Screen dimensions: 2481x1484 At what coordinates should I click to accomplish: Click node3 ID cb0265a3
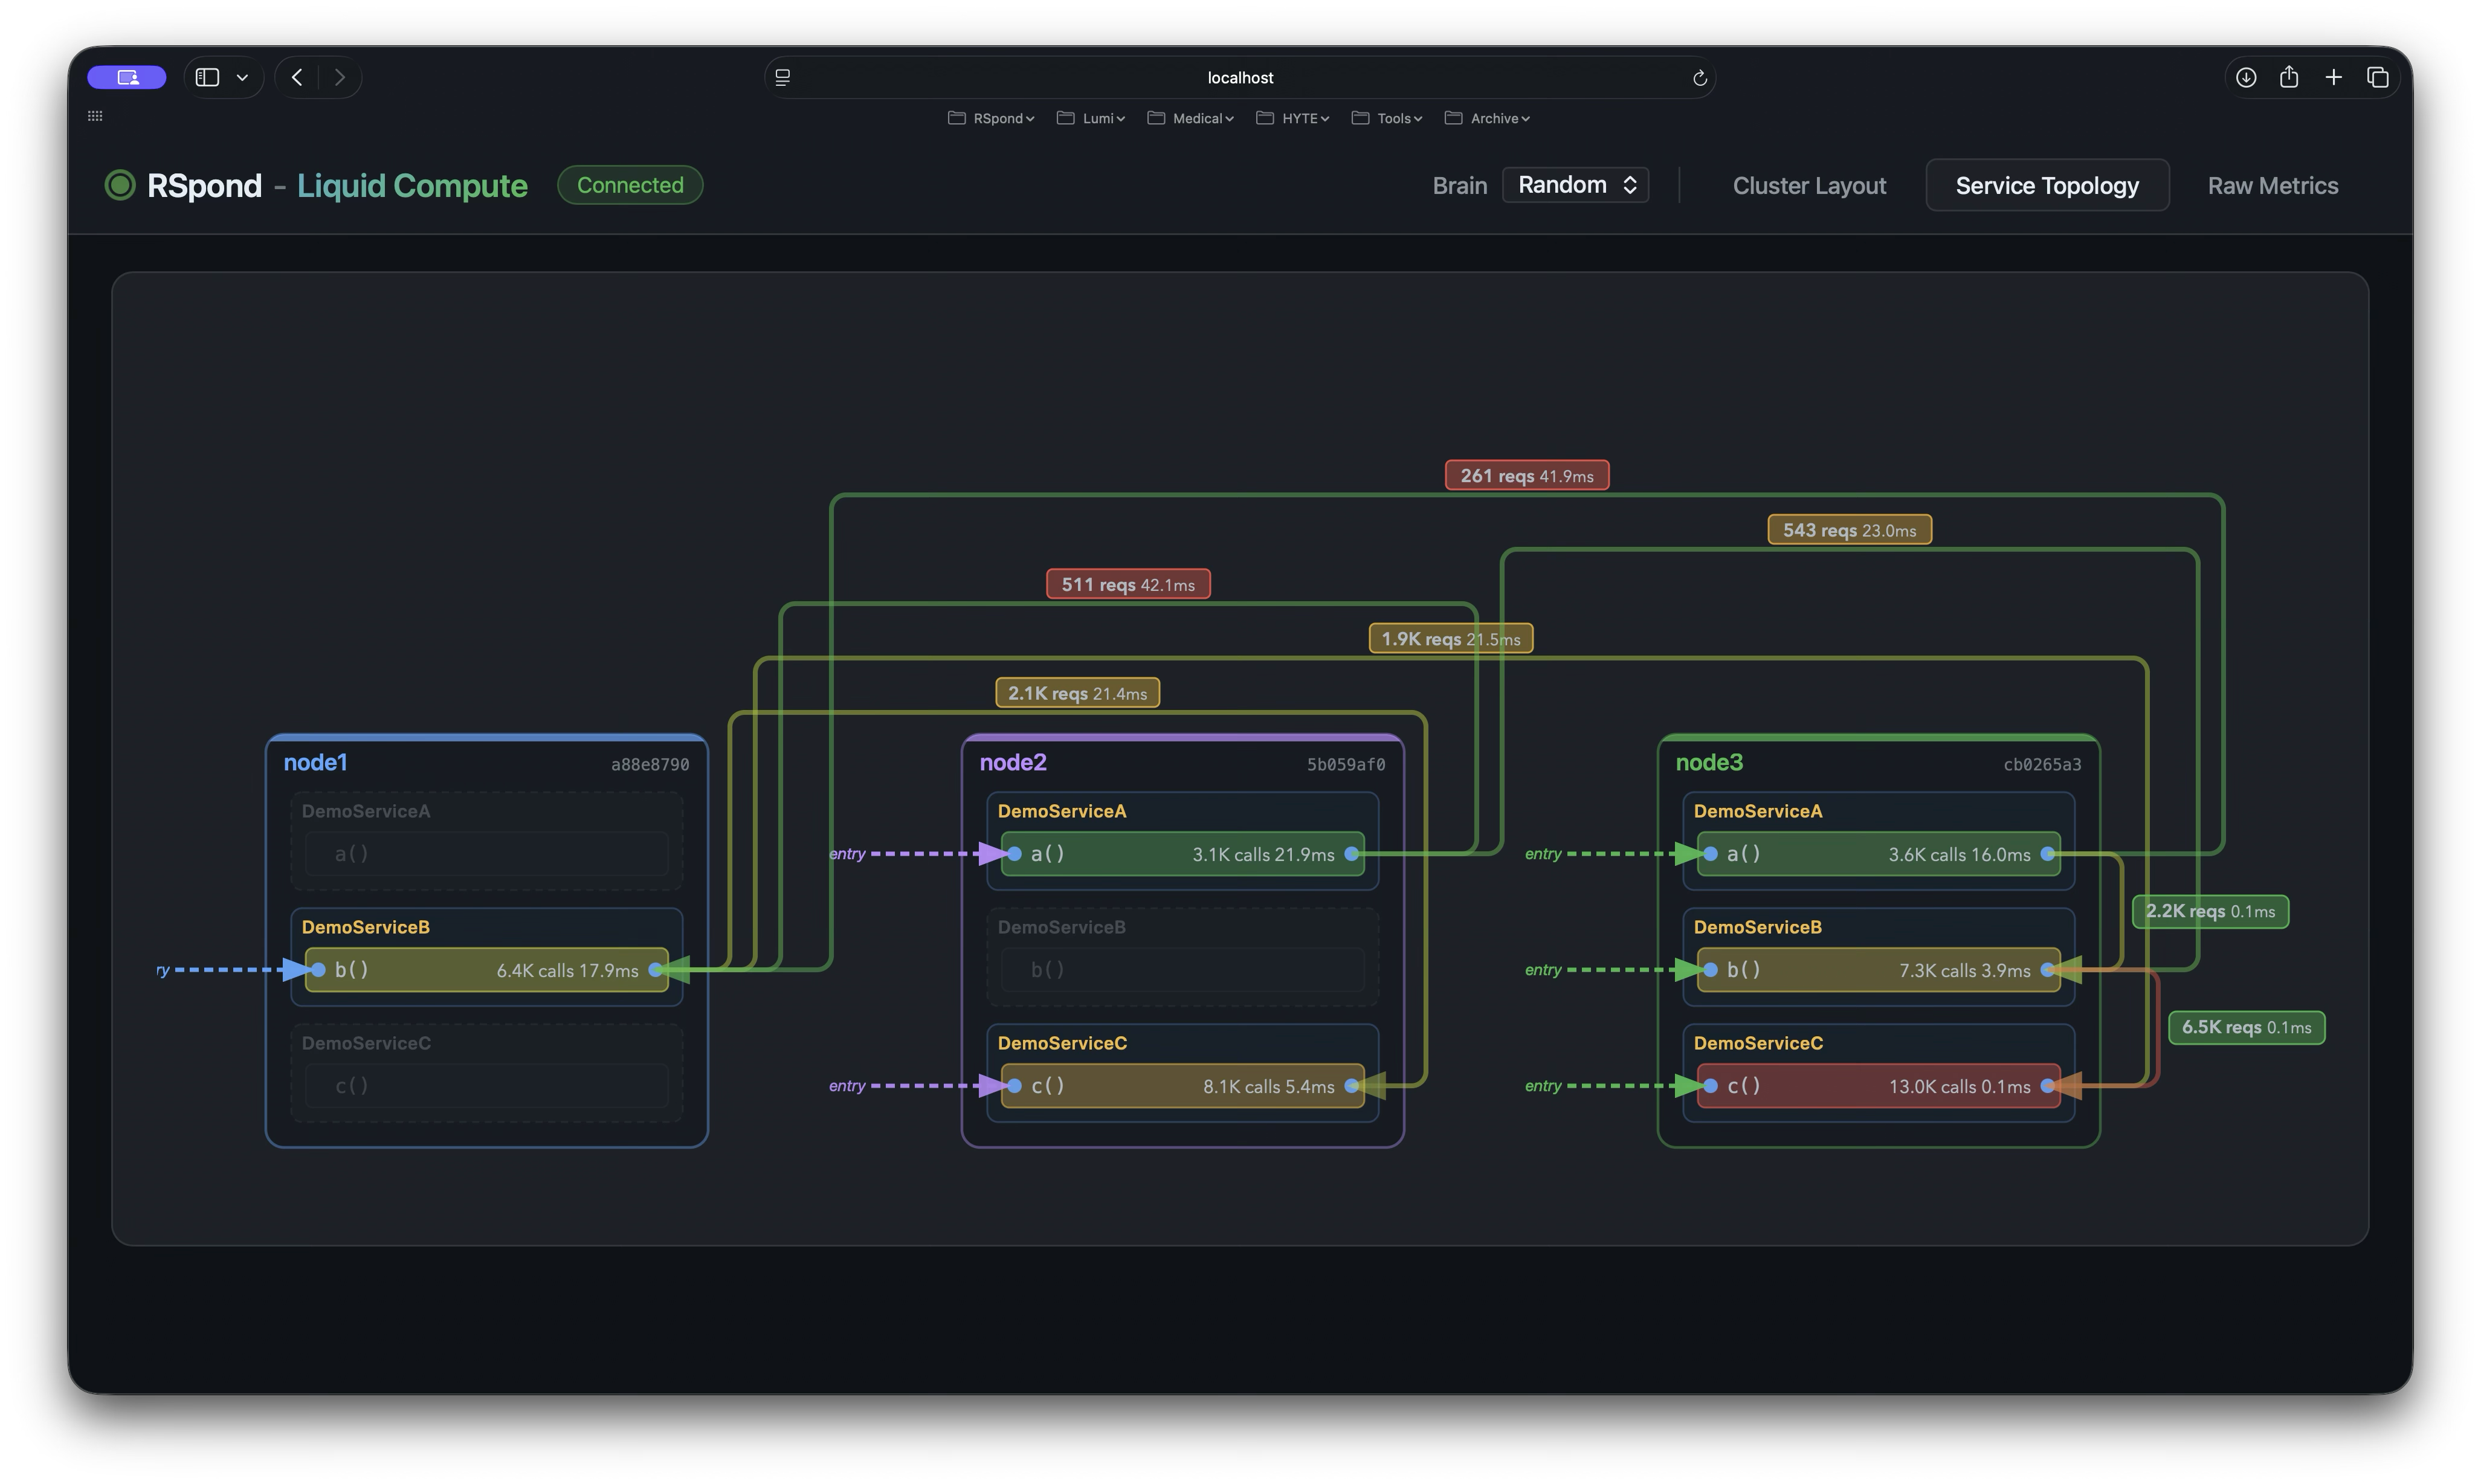tap(2042, 765)
